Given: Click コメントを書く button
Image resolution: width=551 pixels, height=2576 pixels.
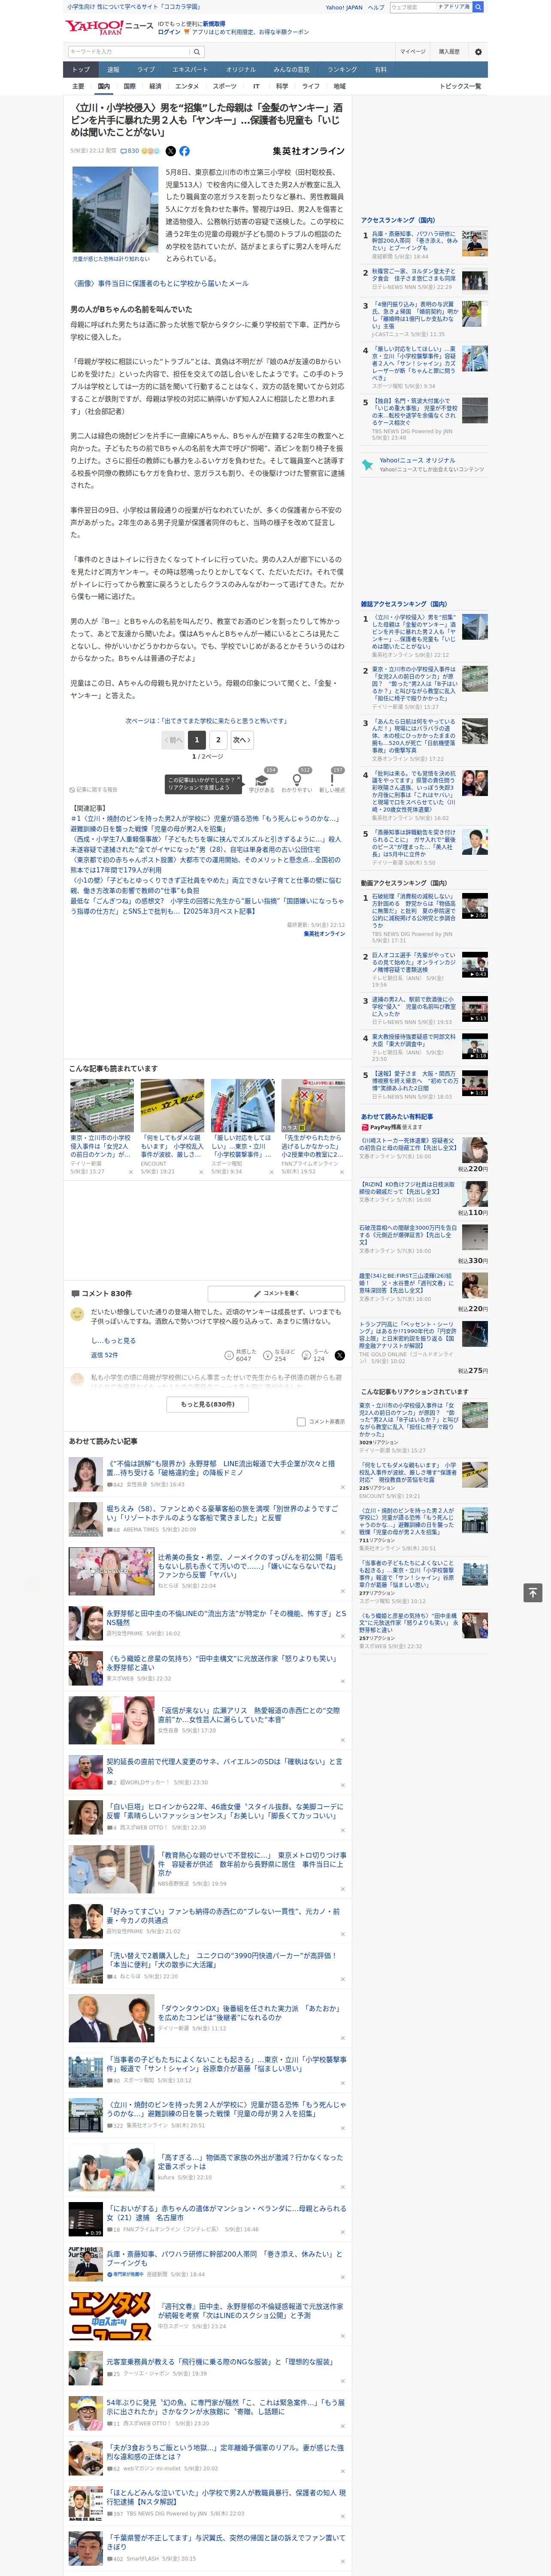Looking at the screenshot, I should (x=276, y=1294).
